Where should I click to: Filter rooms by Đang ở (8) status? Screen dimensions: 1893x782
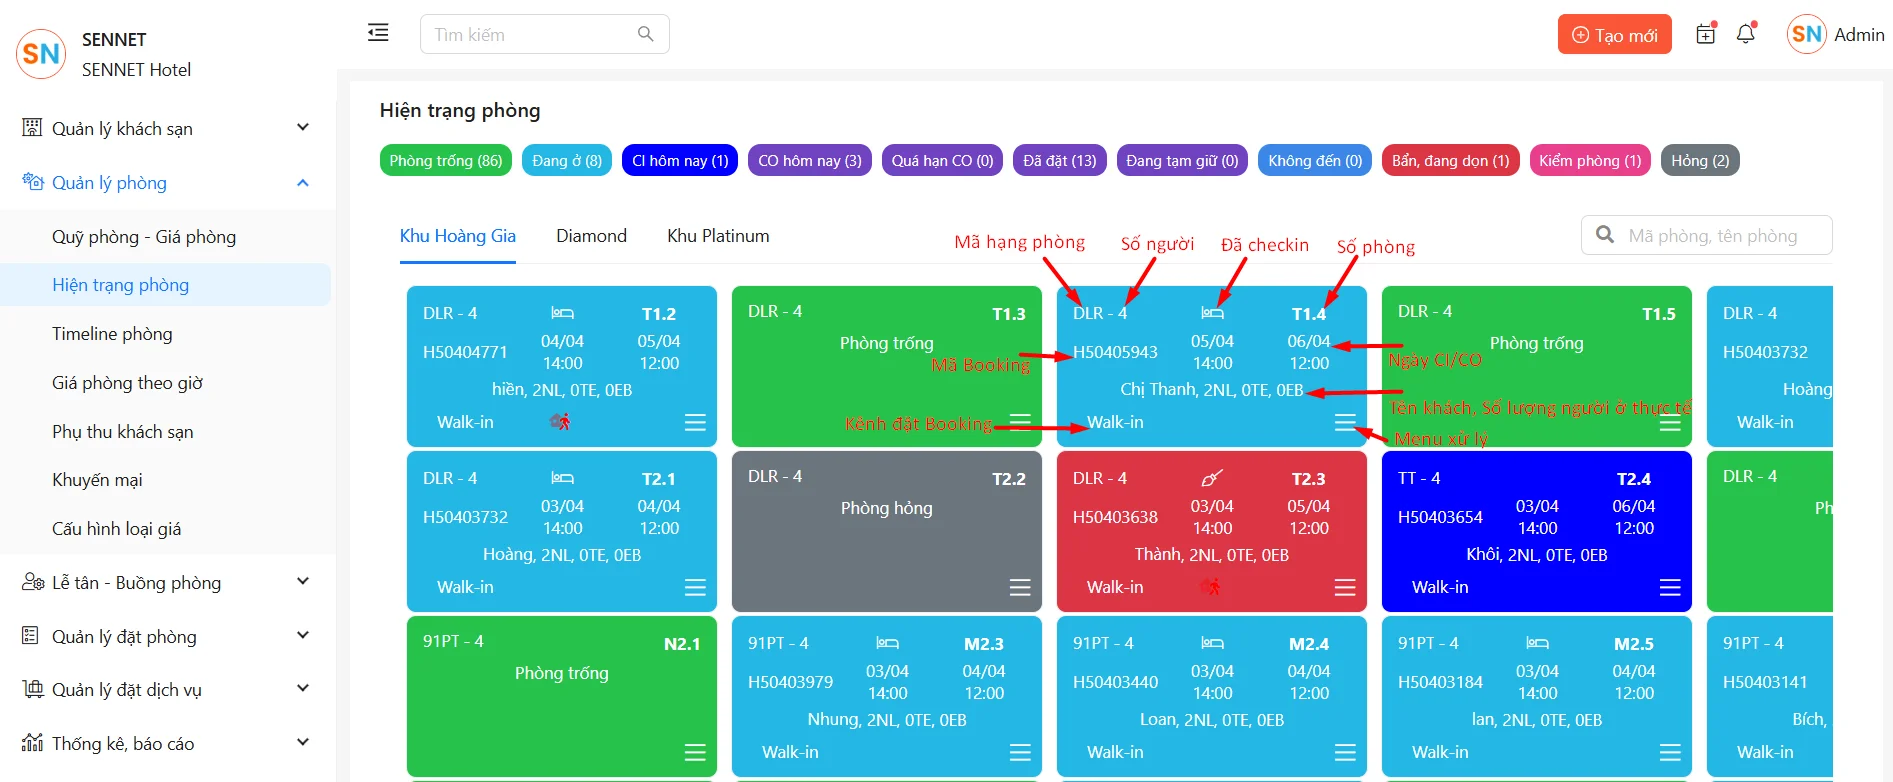(x=567, y=160)
